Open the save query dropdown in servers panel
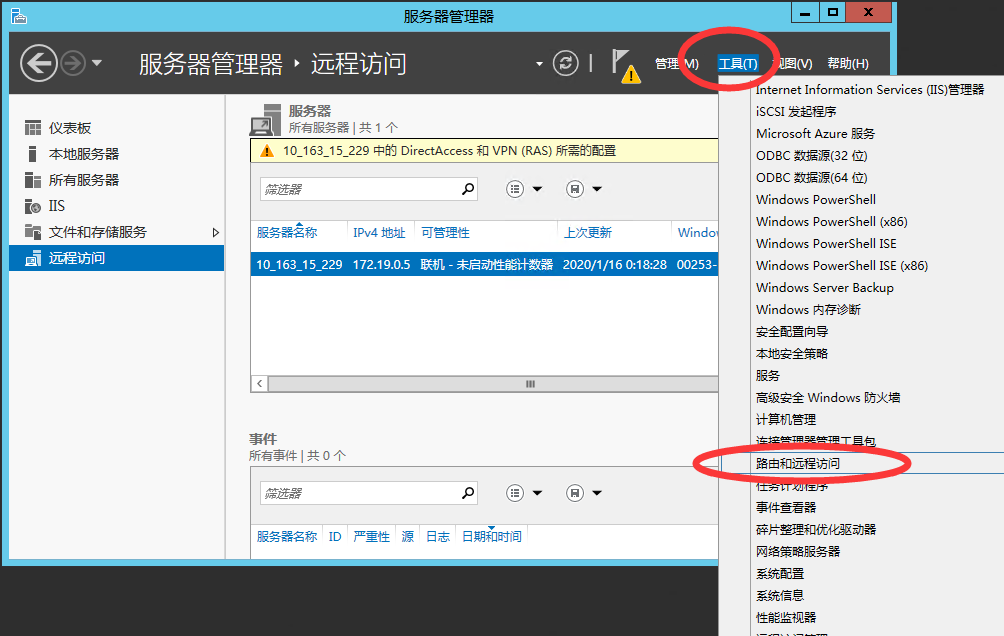The image size is (1004, 636). click(584, 189)
